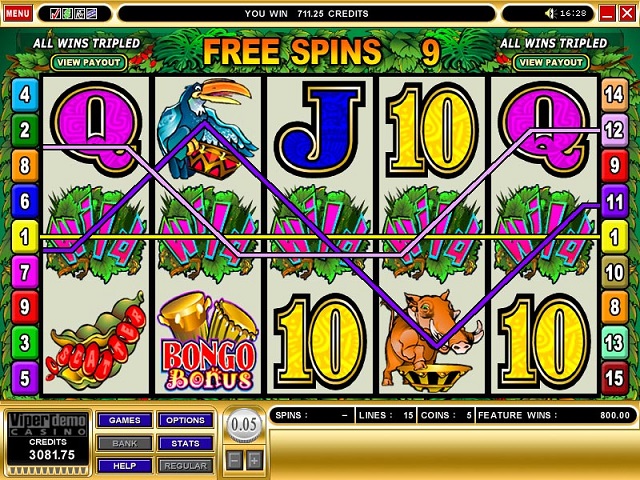Decrease coin size with the minus button

point(235,461)
